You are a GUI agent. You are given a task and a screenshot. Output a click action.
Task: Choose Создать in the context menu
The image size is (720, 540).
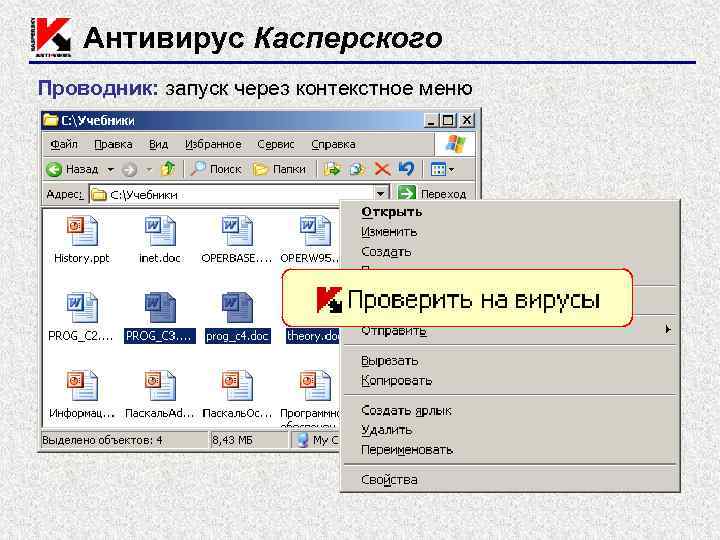(x=510, y=252)
